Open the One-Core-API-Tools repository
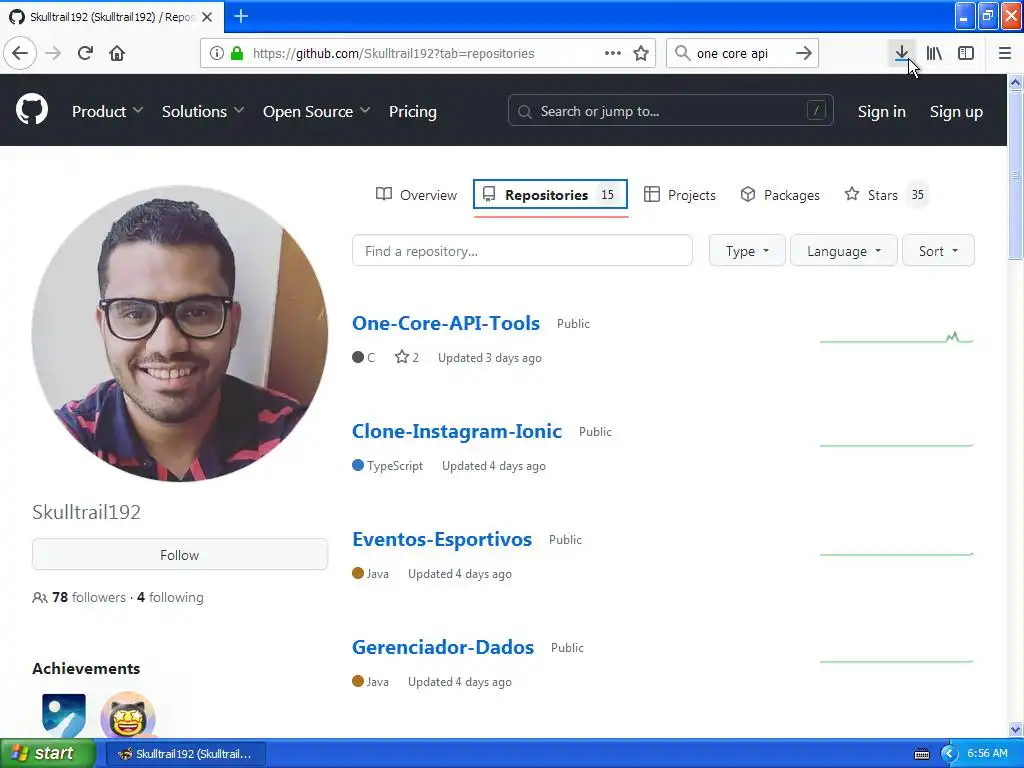The image size is (1024, 768). pyautogui.click(x=446, y=323)
